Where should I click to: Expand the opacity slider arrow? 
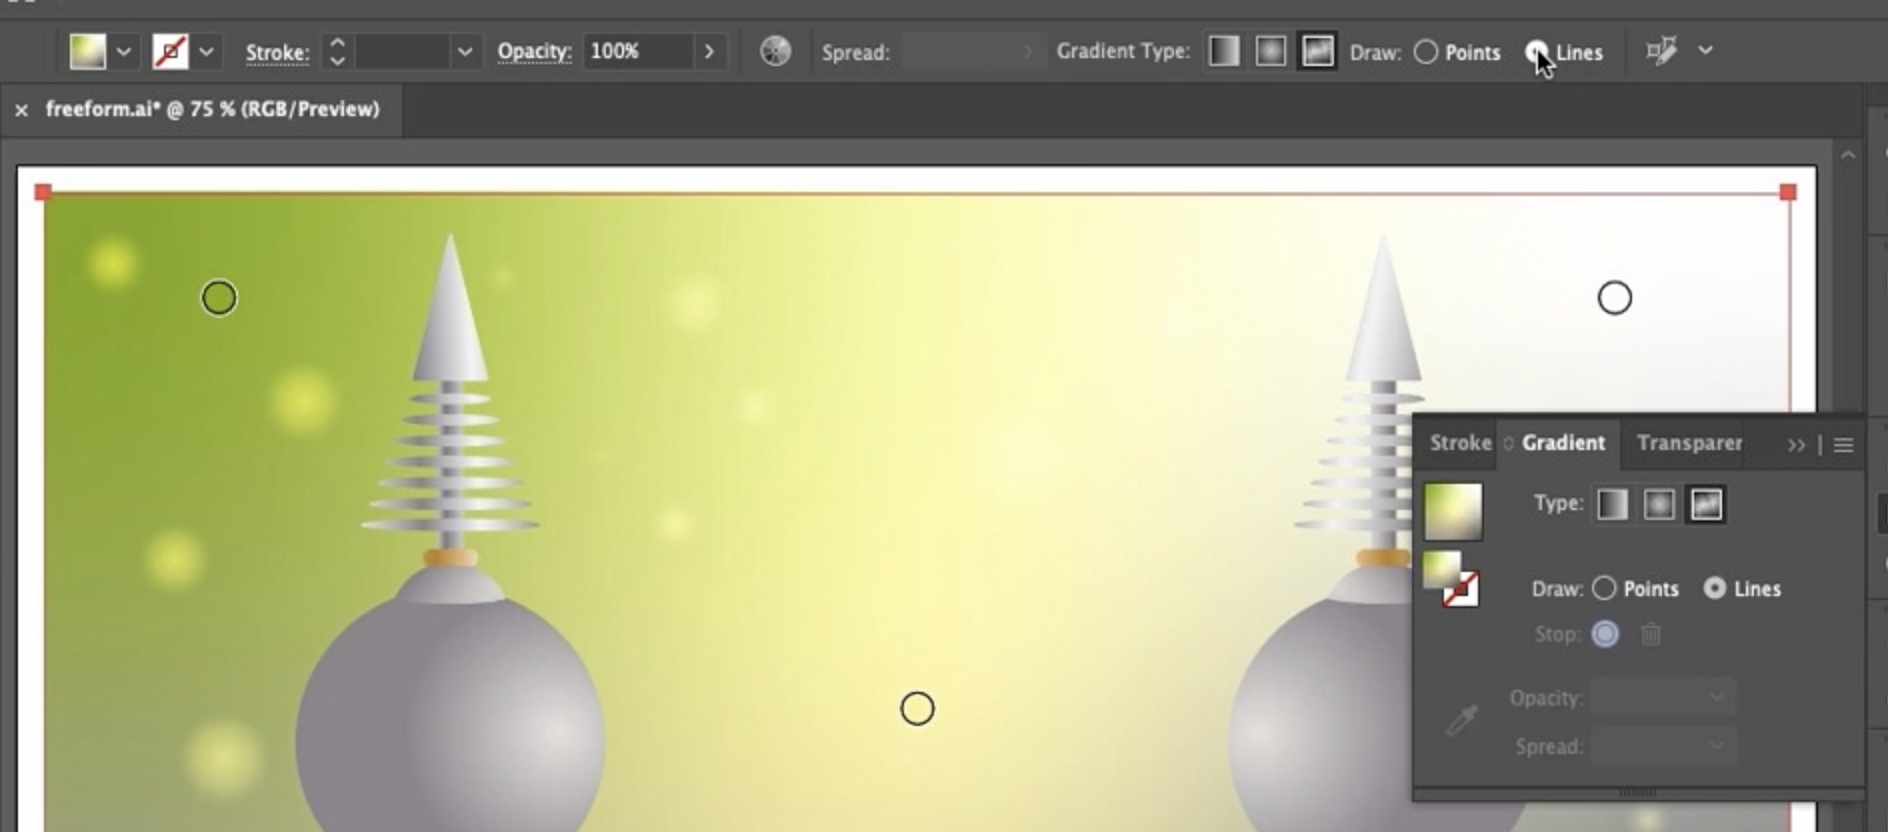(709, 51)
